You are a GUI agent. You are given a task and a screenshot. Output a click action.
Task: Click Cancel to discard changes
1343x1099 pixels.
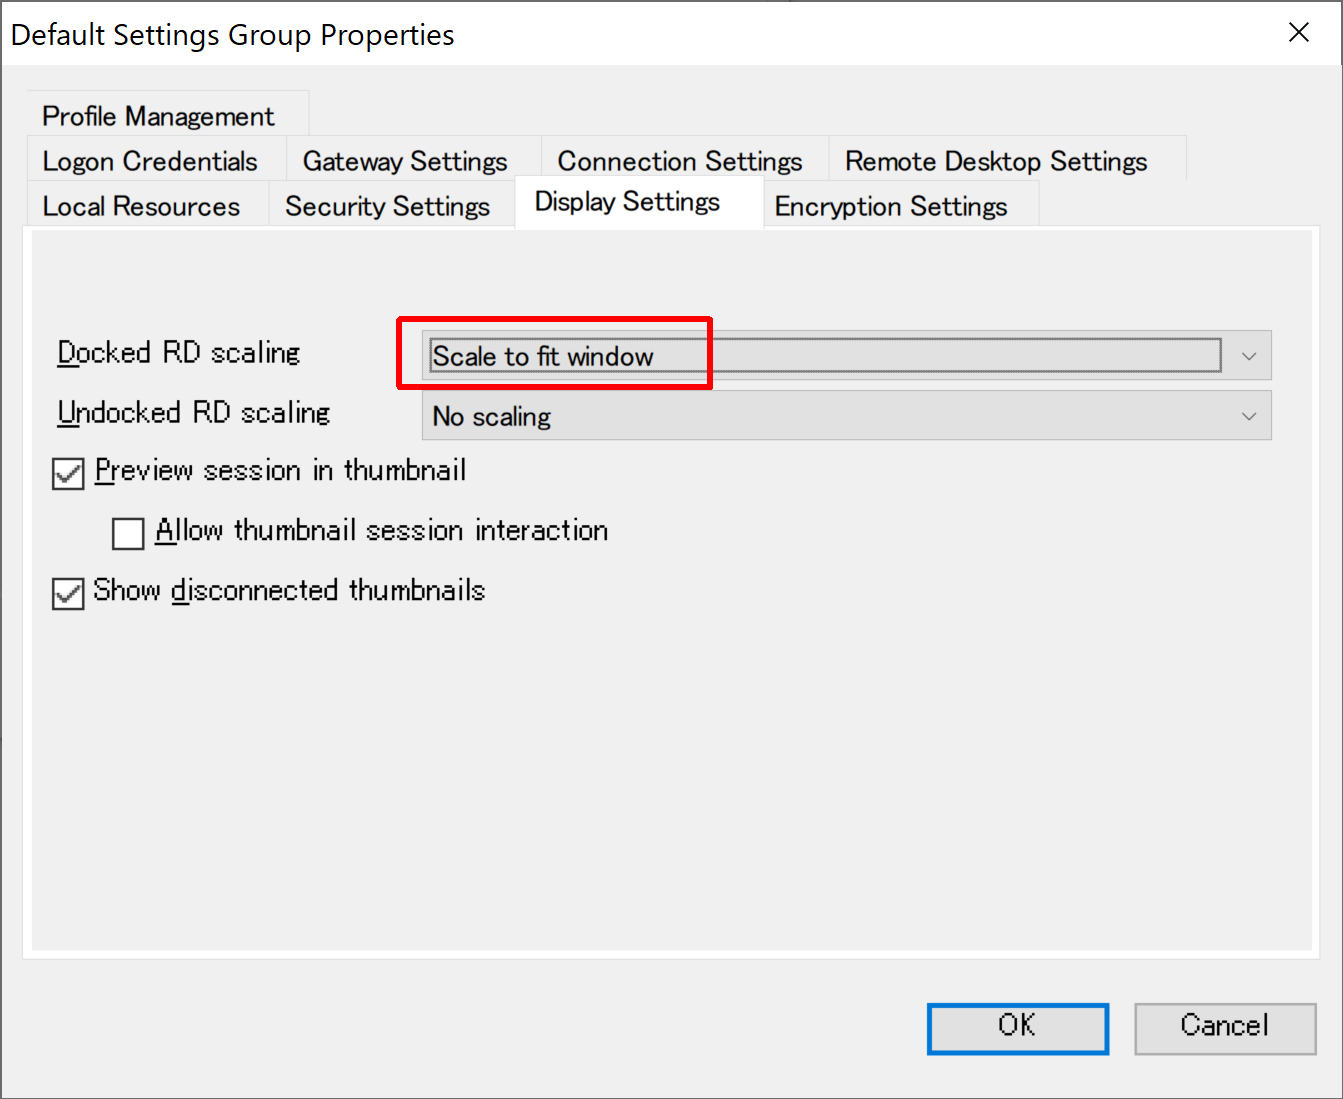(1225, 1028)
